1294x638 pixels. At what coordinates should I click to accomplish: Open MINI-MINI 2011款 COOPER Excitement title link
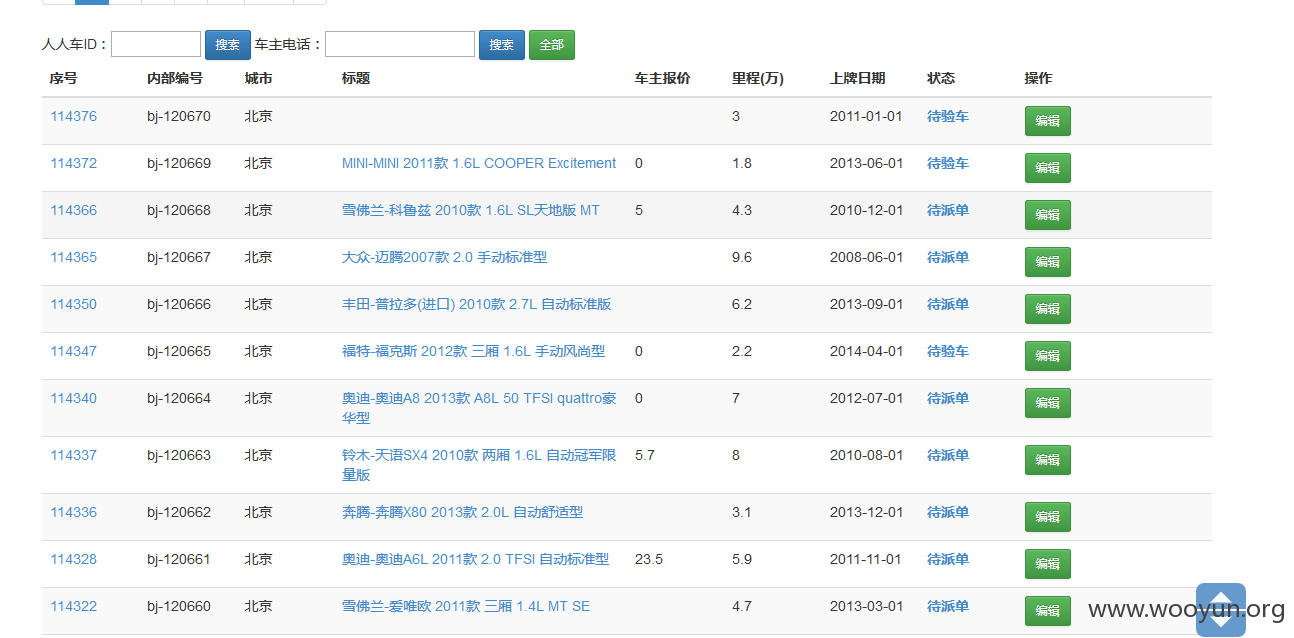(479, 163)
